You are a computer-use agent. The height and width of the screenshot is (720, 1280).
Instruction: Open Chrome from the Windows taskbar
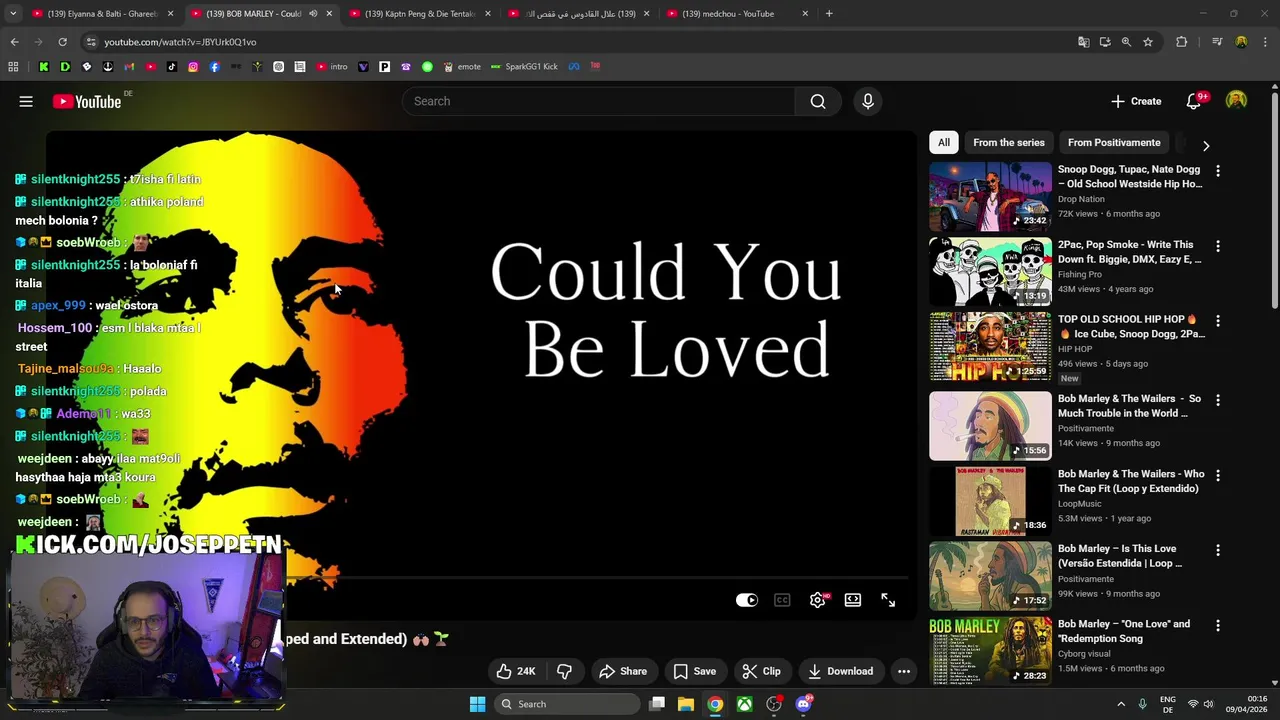click(x=715, y=704)
